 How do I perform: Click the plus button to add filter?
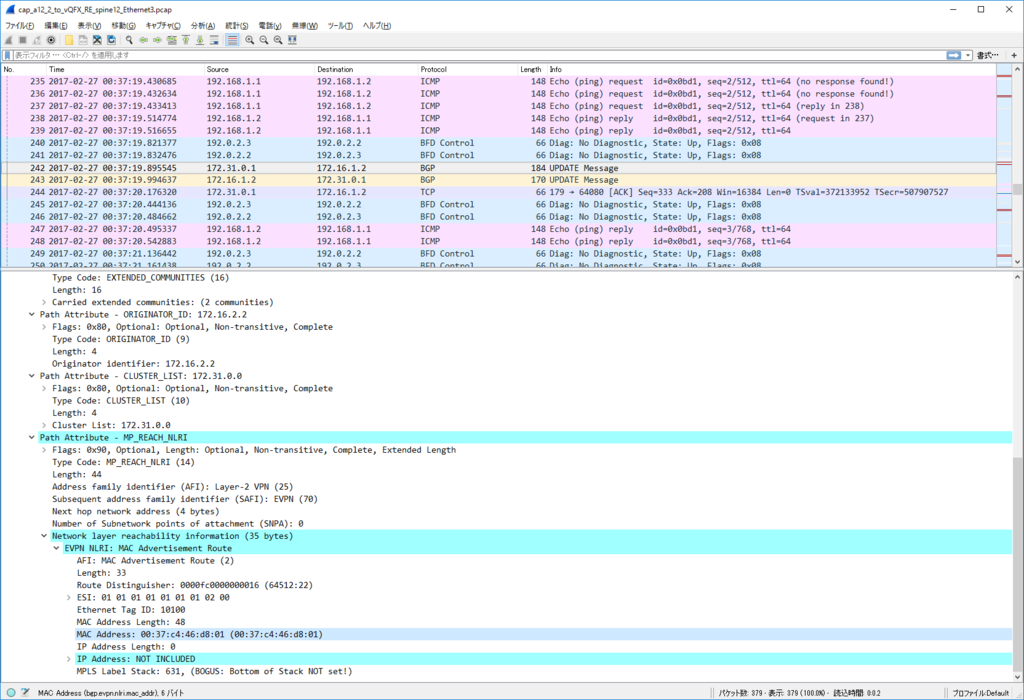1014,56
